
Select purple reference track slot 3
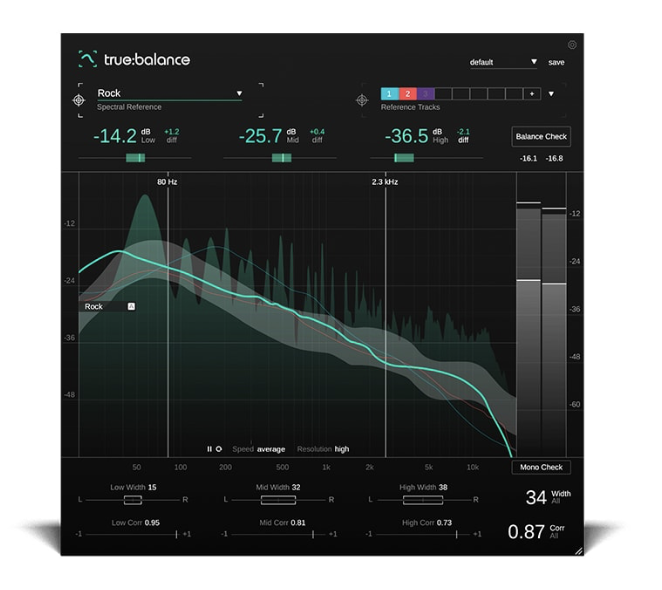pos(426,94)
